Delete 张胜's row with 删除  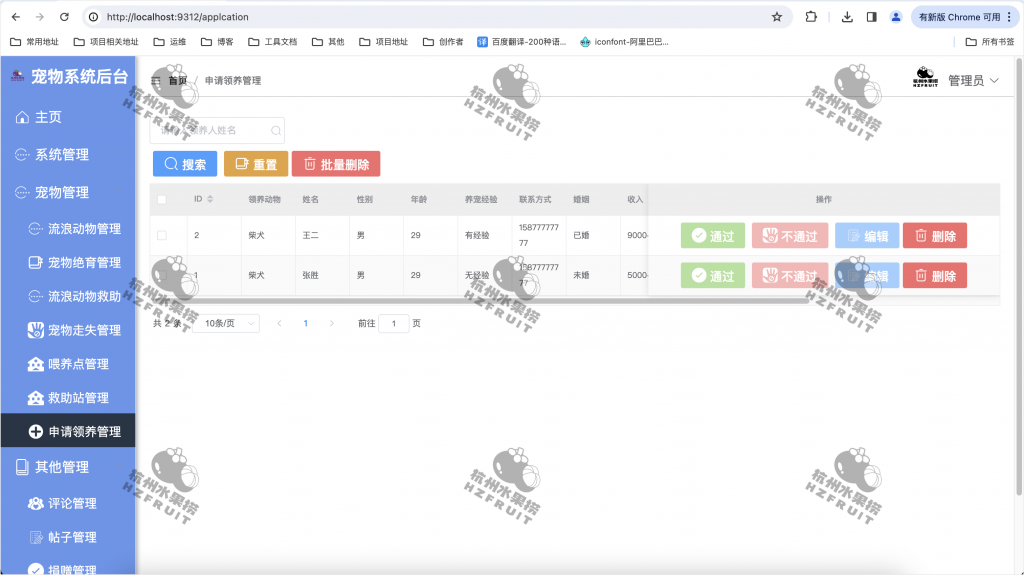(x=935, y=276)
